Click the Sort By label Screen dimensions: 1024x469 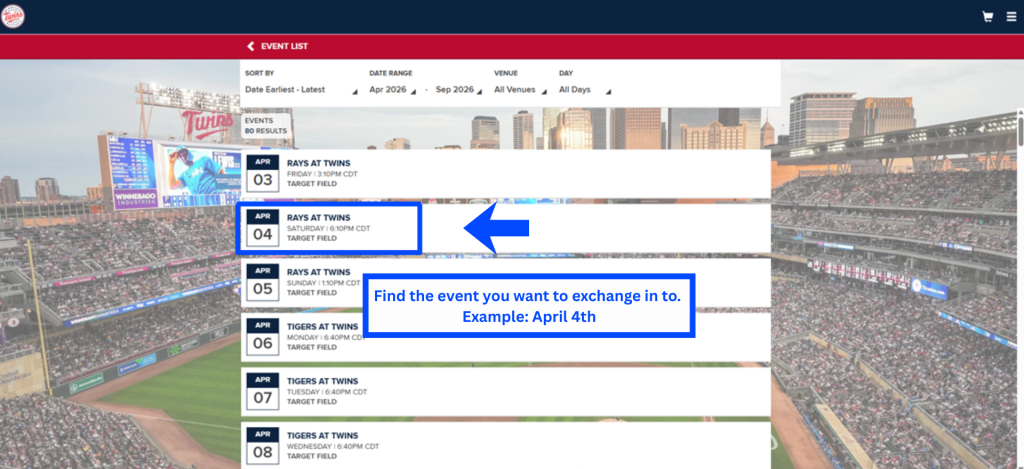[x=259, y=73]
